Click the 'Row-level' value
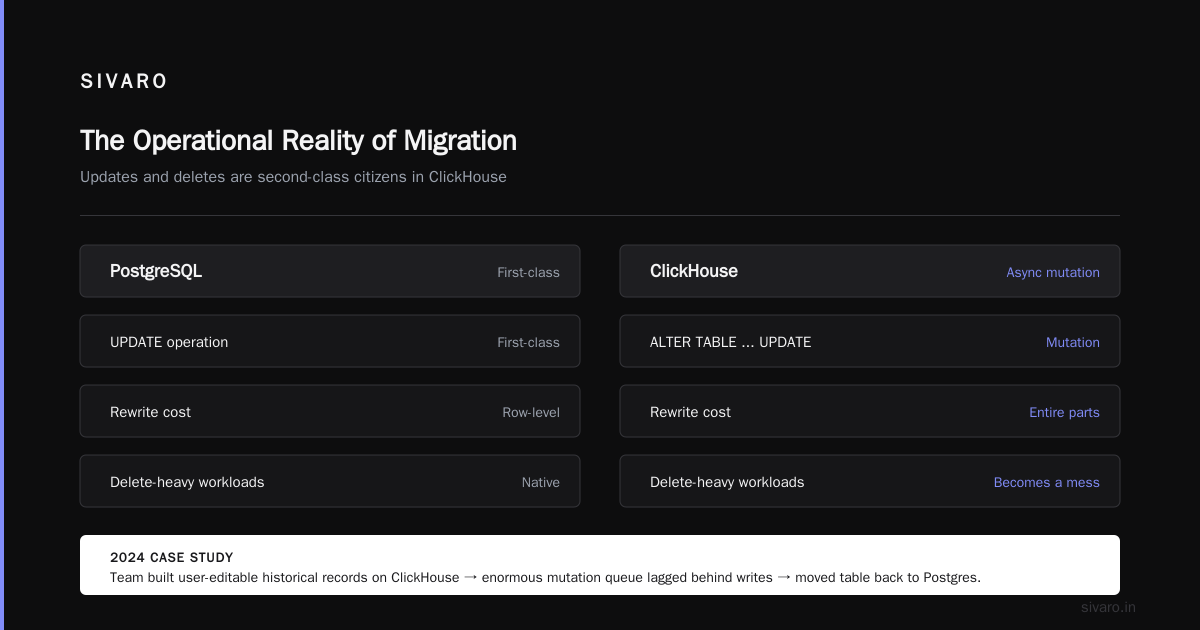 531,412
